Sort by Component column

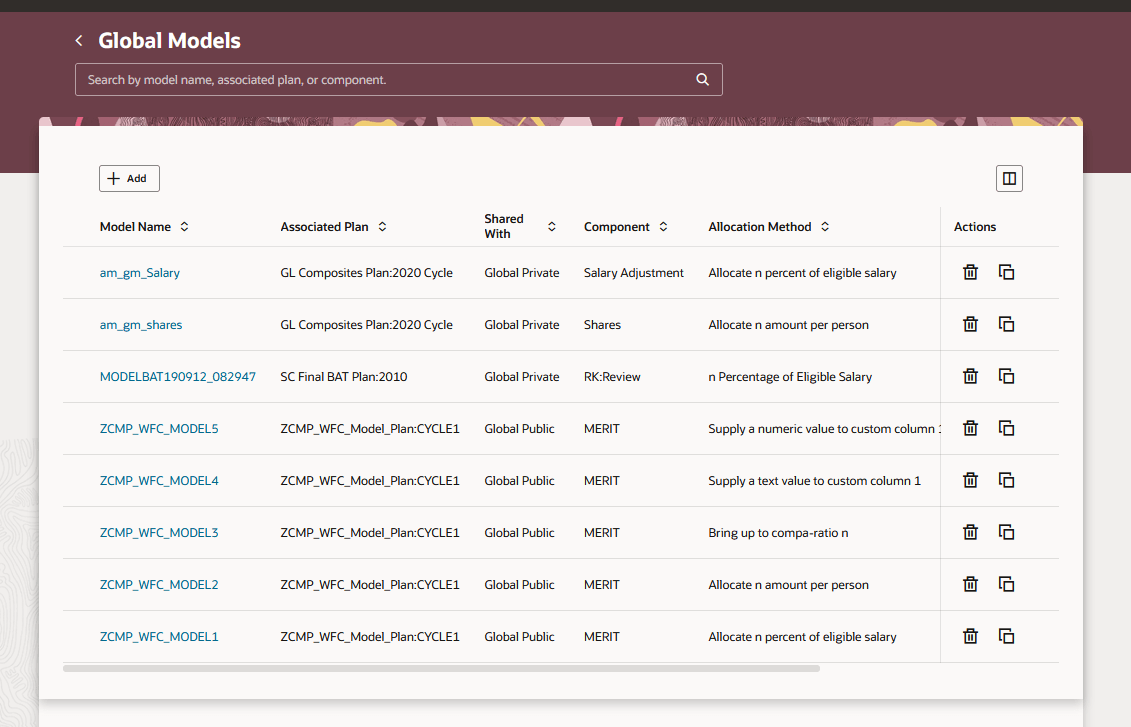[x=663, y=226]
